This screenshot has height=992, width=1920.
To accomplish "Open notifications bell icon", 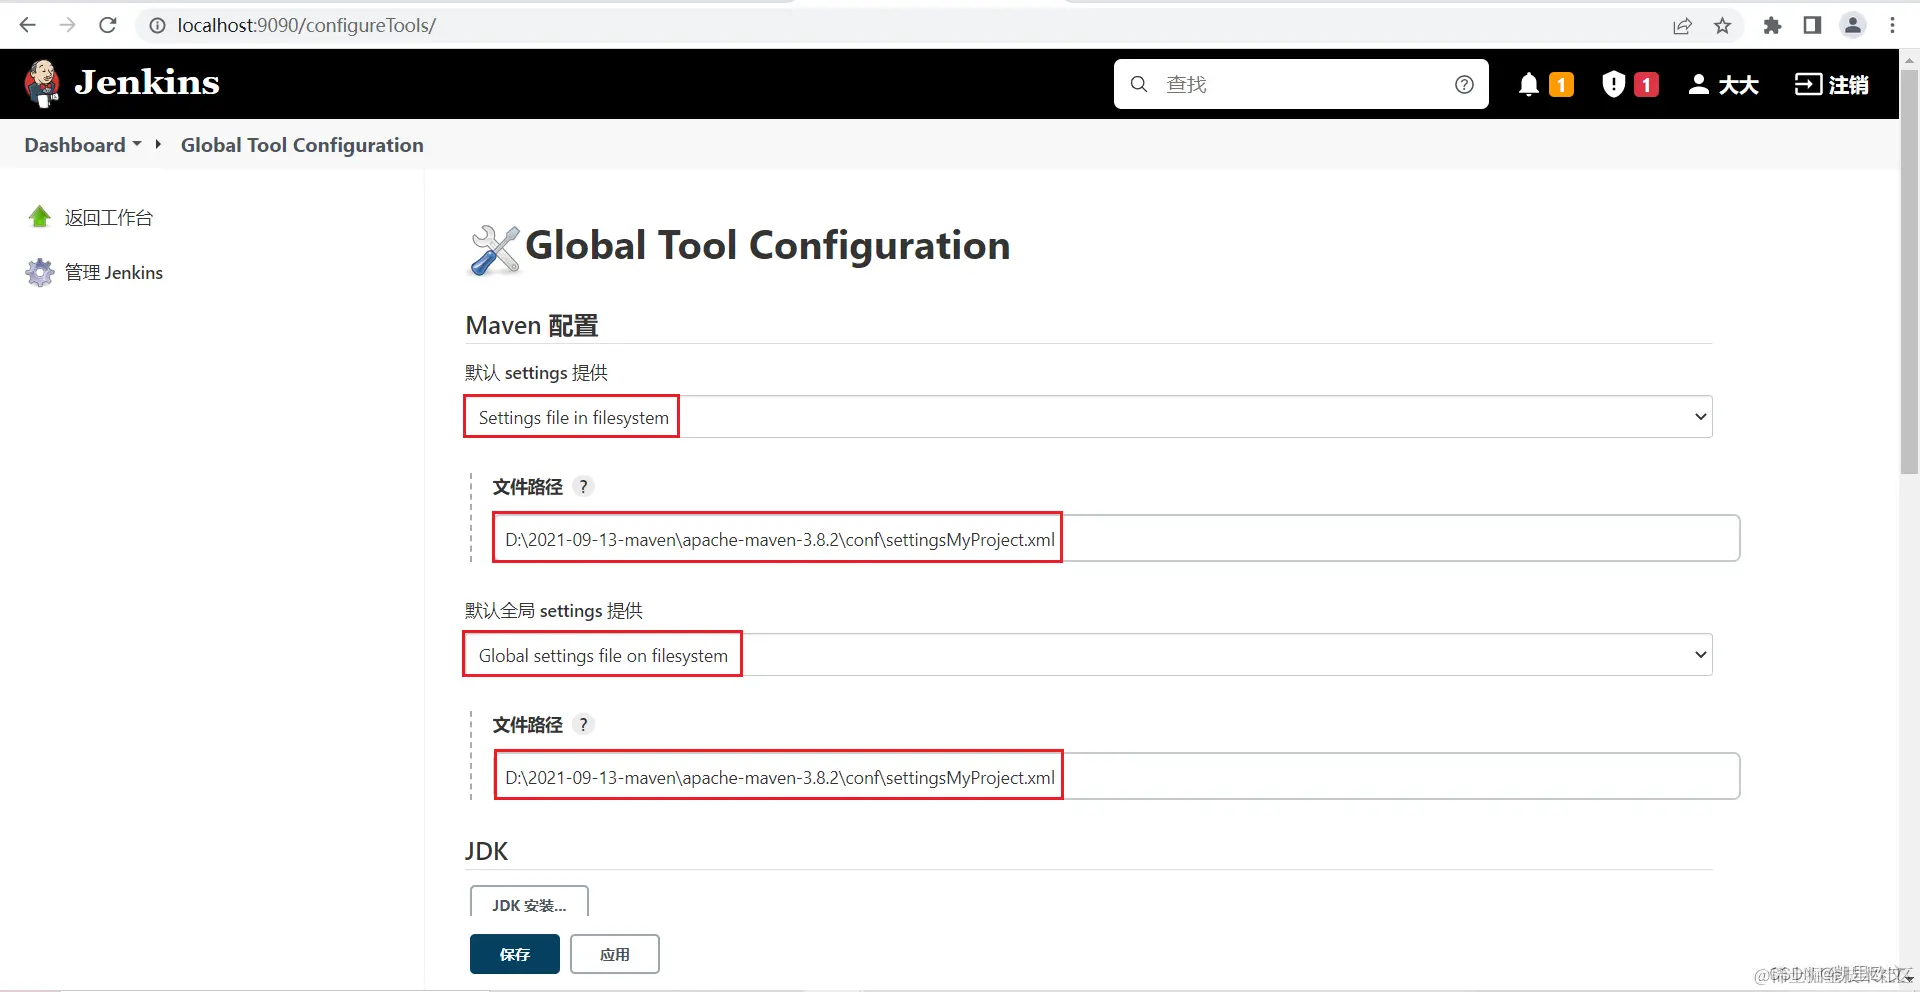I will click(x=1528, y=85).
